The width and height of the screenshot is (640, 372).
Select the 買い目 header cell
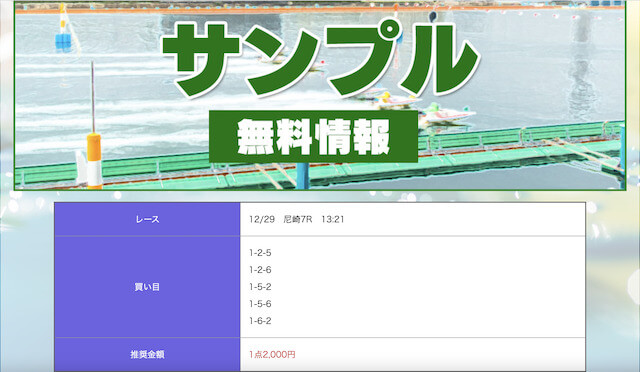click(147, 287)
